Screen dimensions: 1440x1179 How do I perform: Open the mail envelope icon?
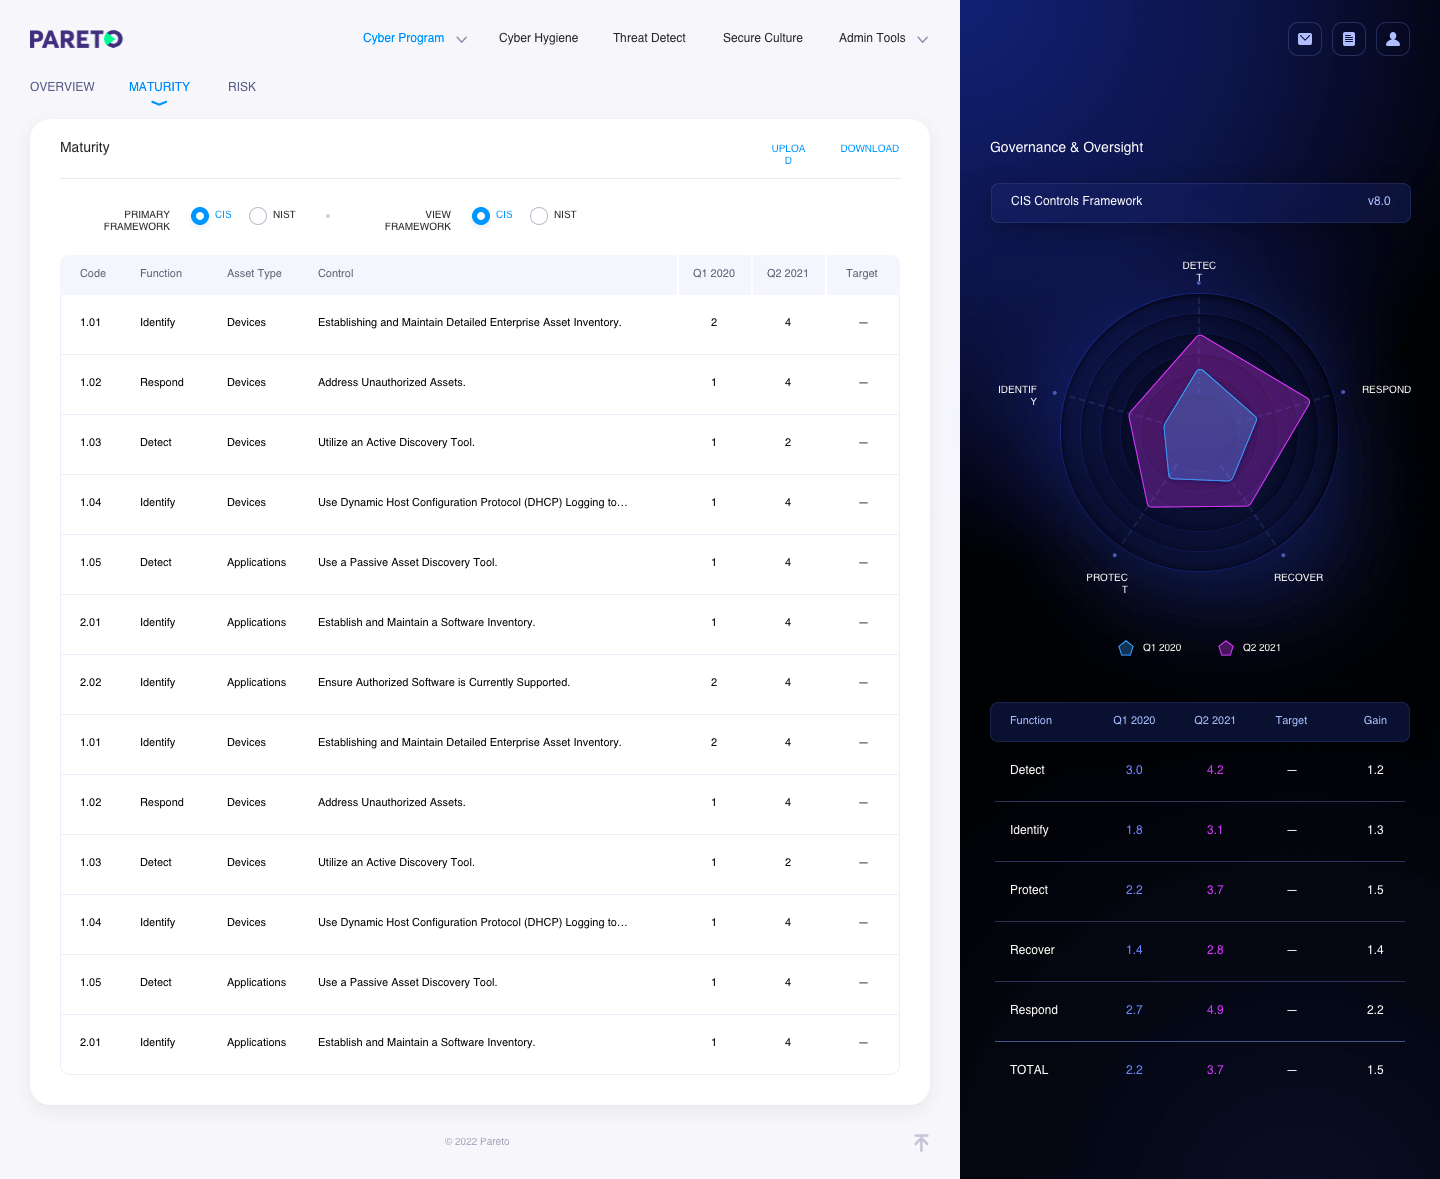[x=1305, y=39]
